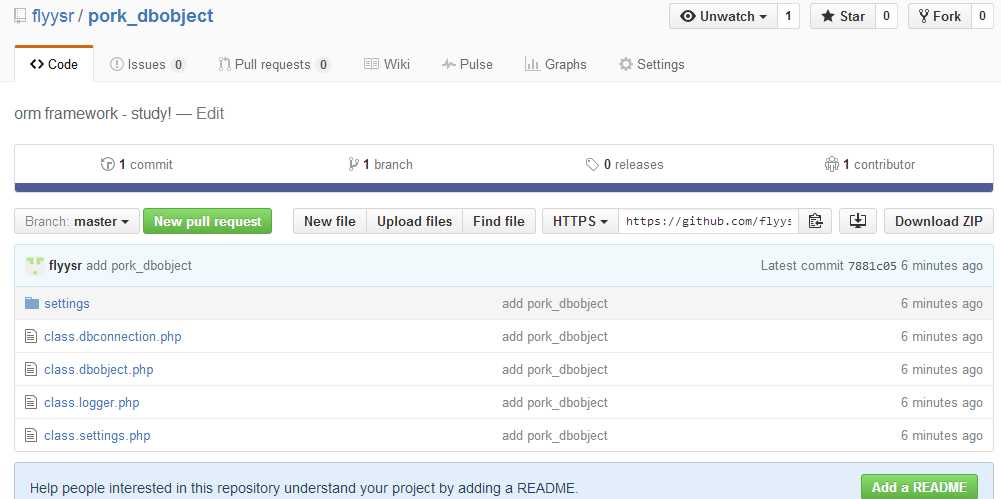The height and width of the screenshot is (499, 1001).
Task: Open the 0 releases link
Action: point(624,165)
